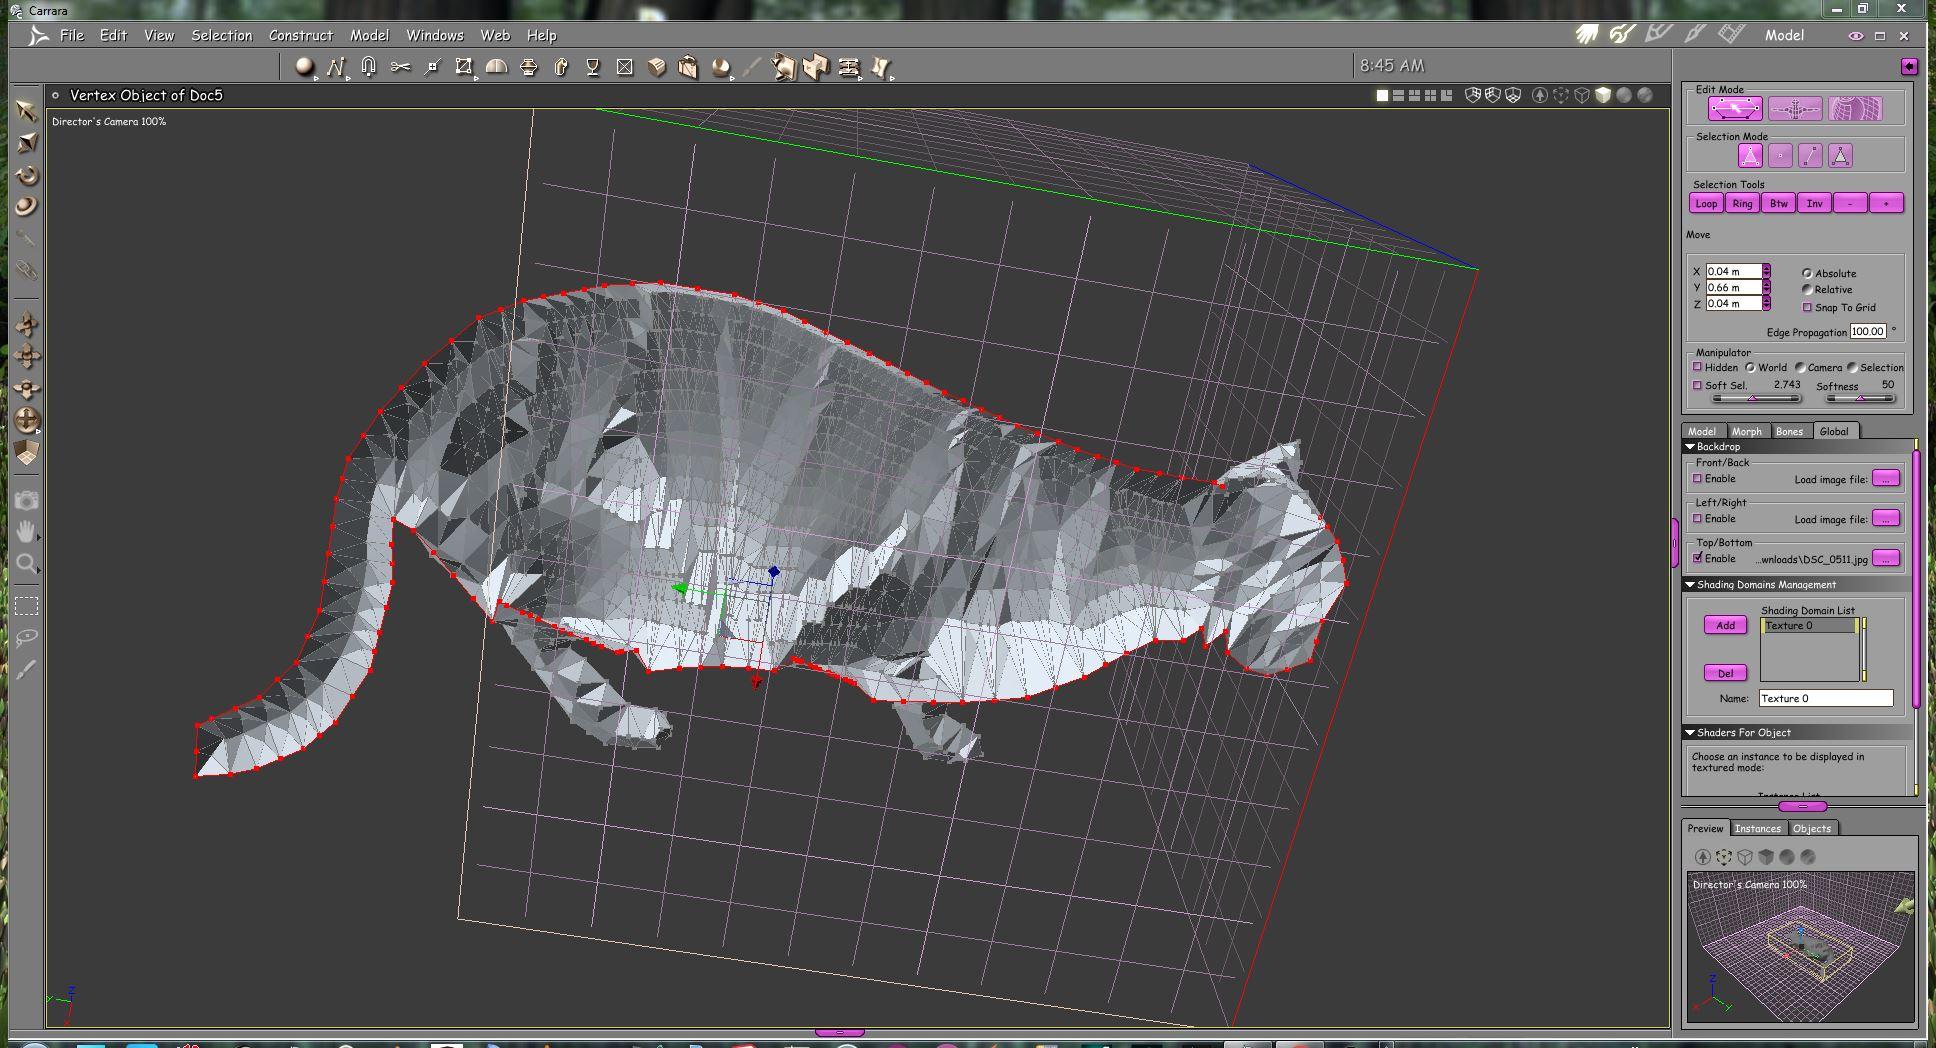Select the Relative move radio button
This screenshot has width=1936, height=1048.
(1807, 289)
